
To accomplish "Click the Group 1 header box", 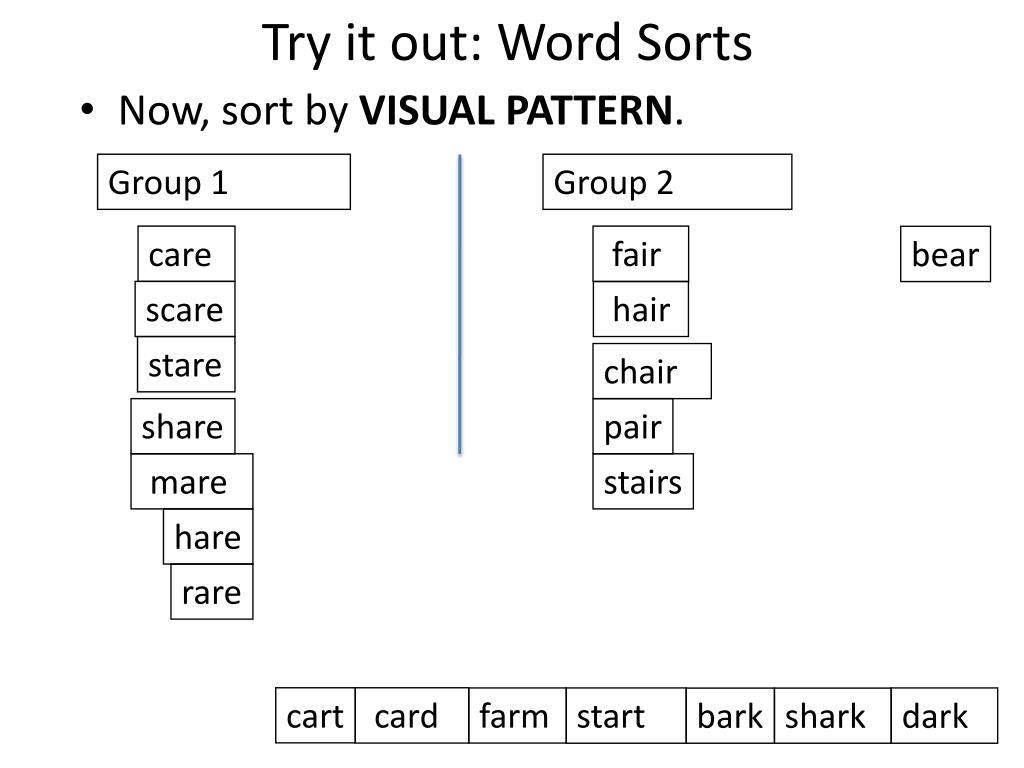I will [x=224, y=182].
